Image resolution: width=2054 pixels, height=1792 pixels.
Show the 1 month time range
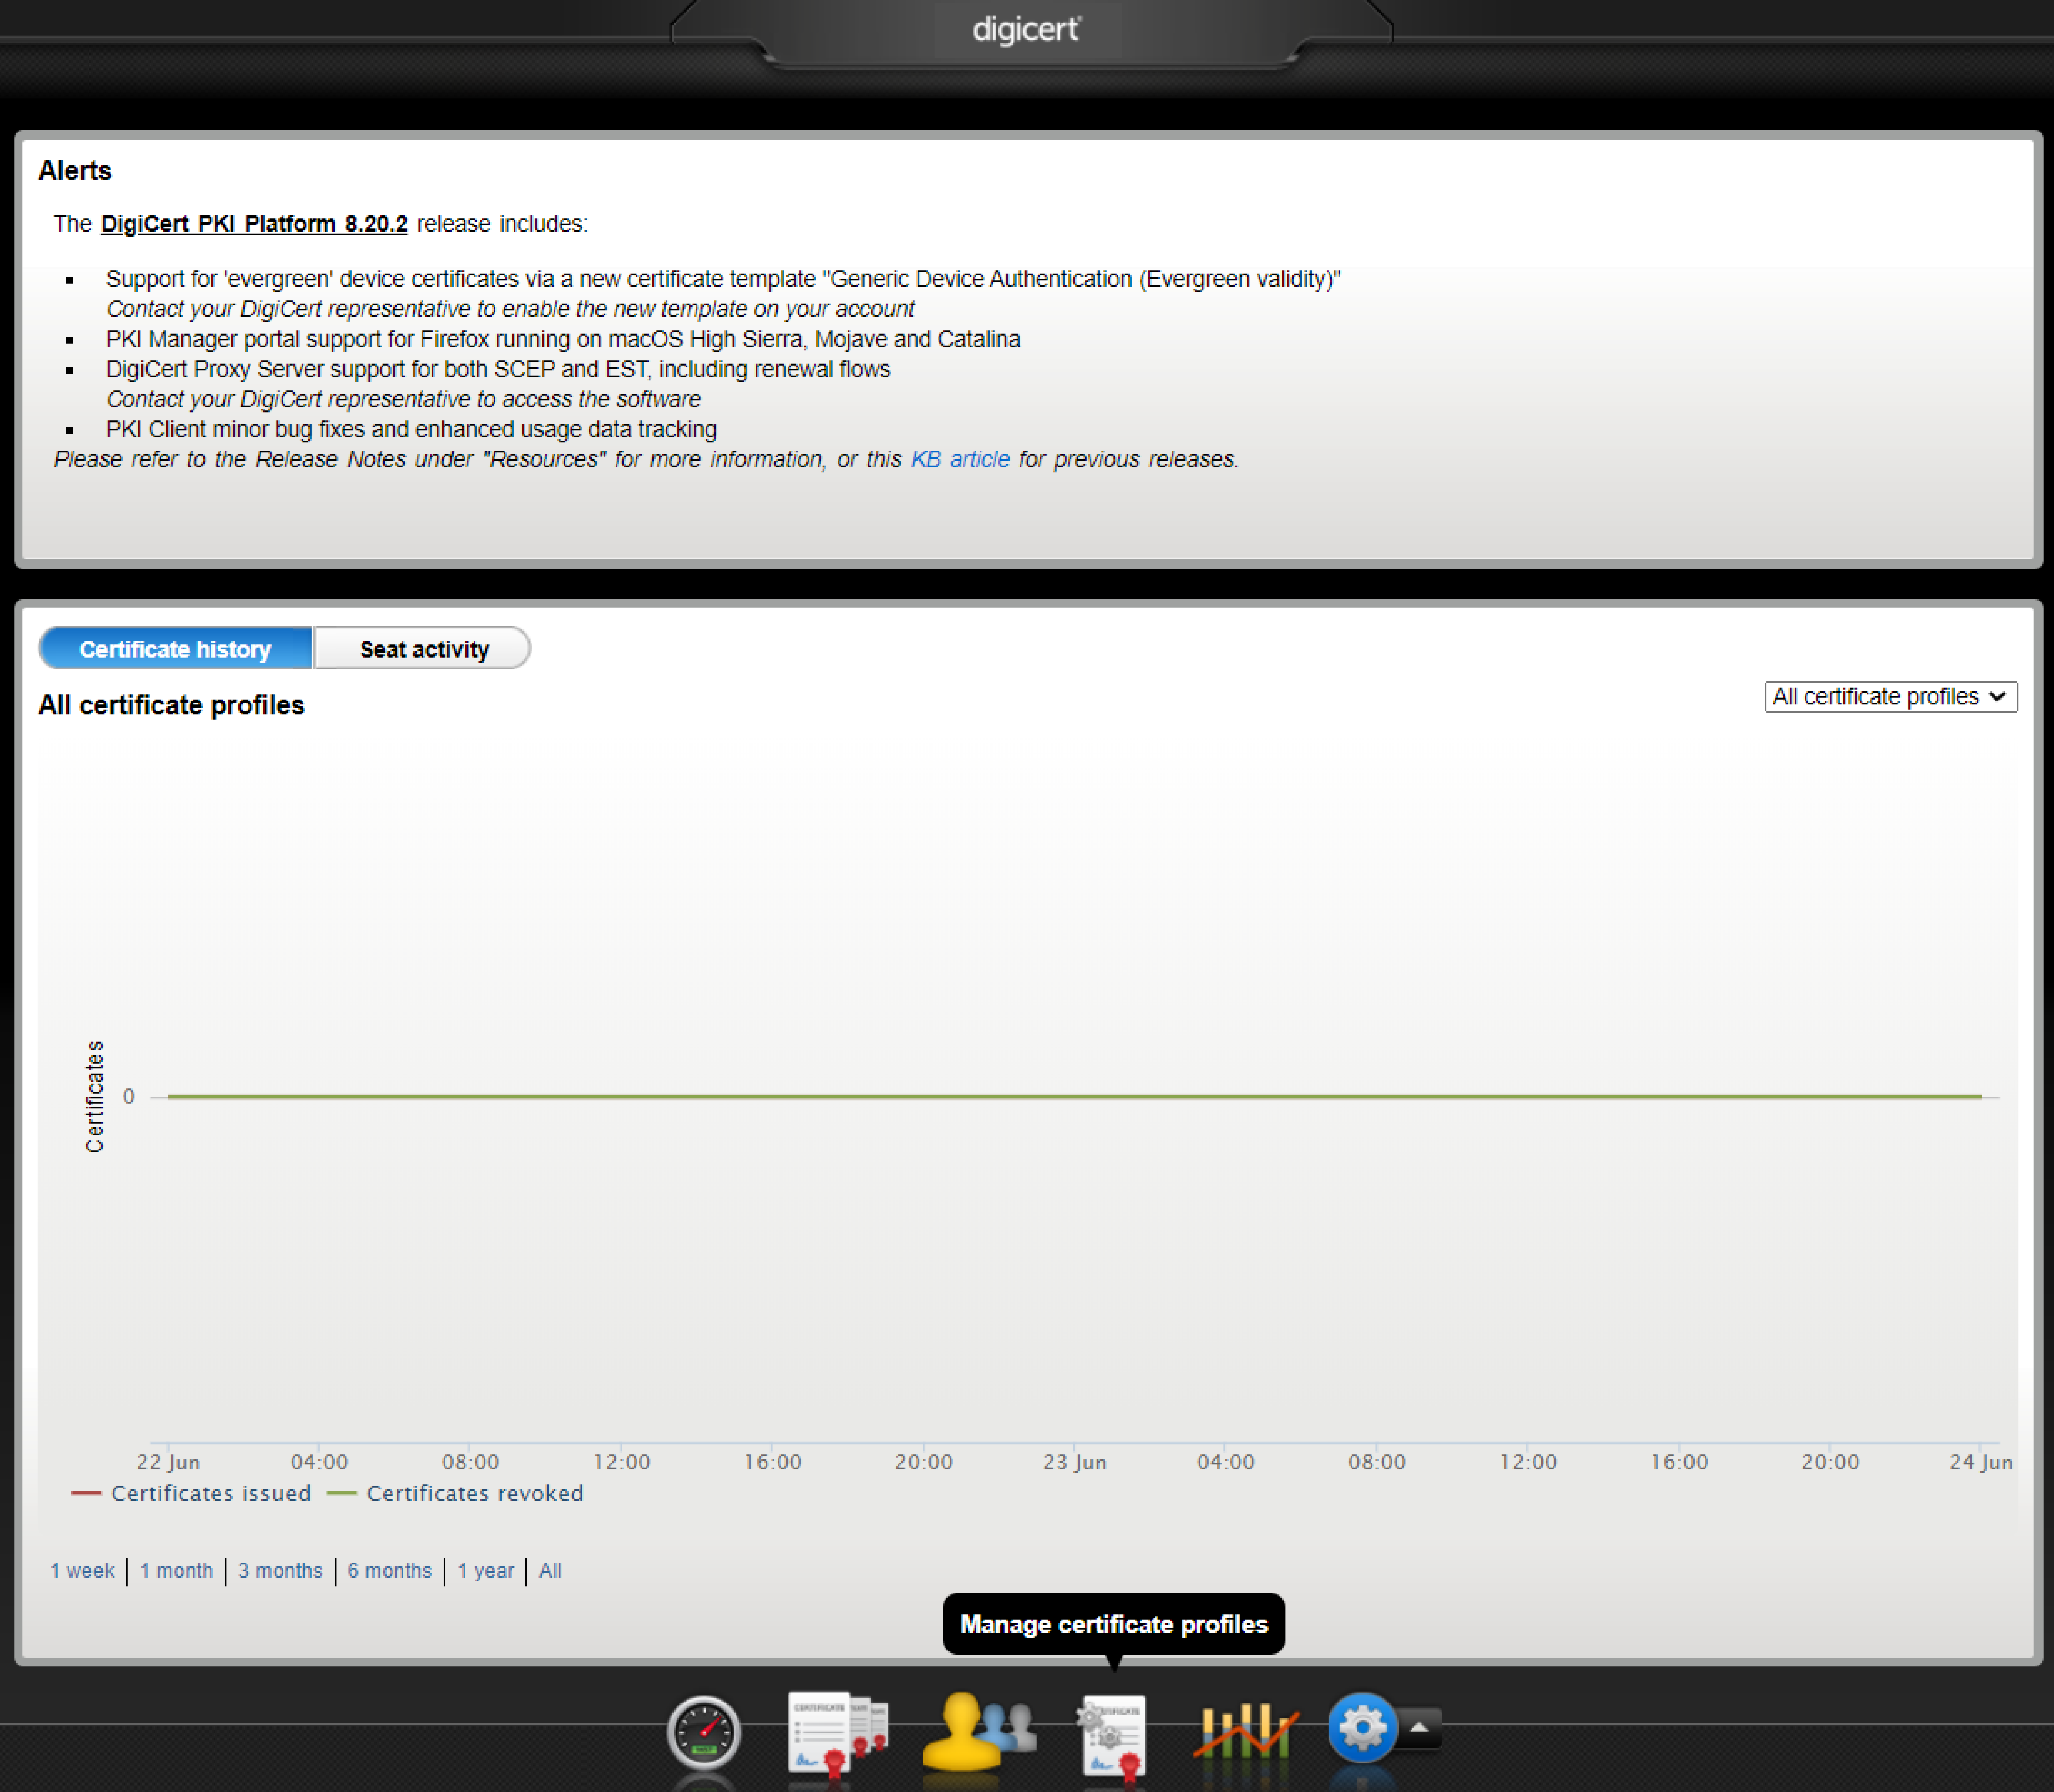click(x=176, y=1570)
